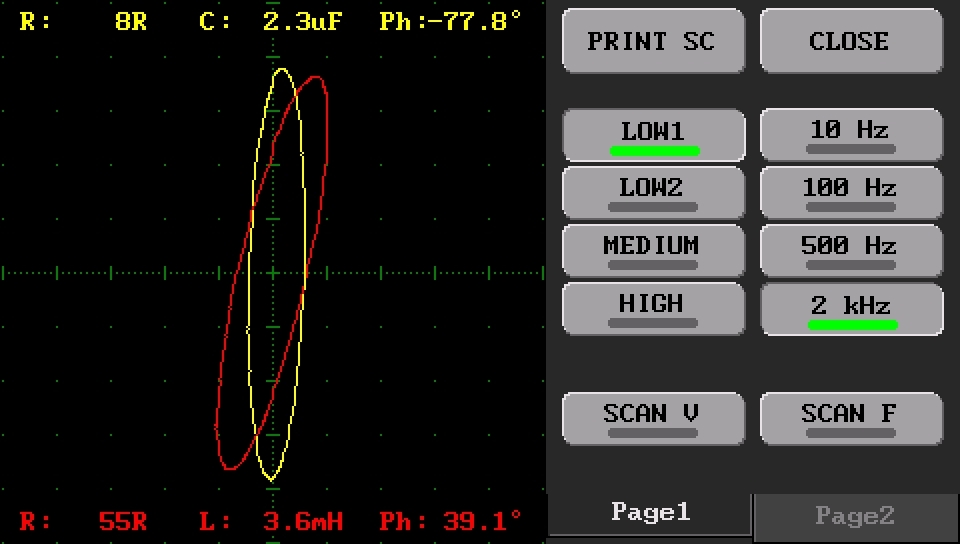Set frequency to 2 kHz
This screenshot has width=960, height=544.
coord(851,308)
